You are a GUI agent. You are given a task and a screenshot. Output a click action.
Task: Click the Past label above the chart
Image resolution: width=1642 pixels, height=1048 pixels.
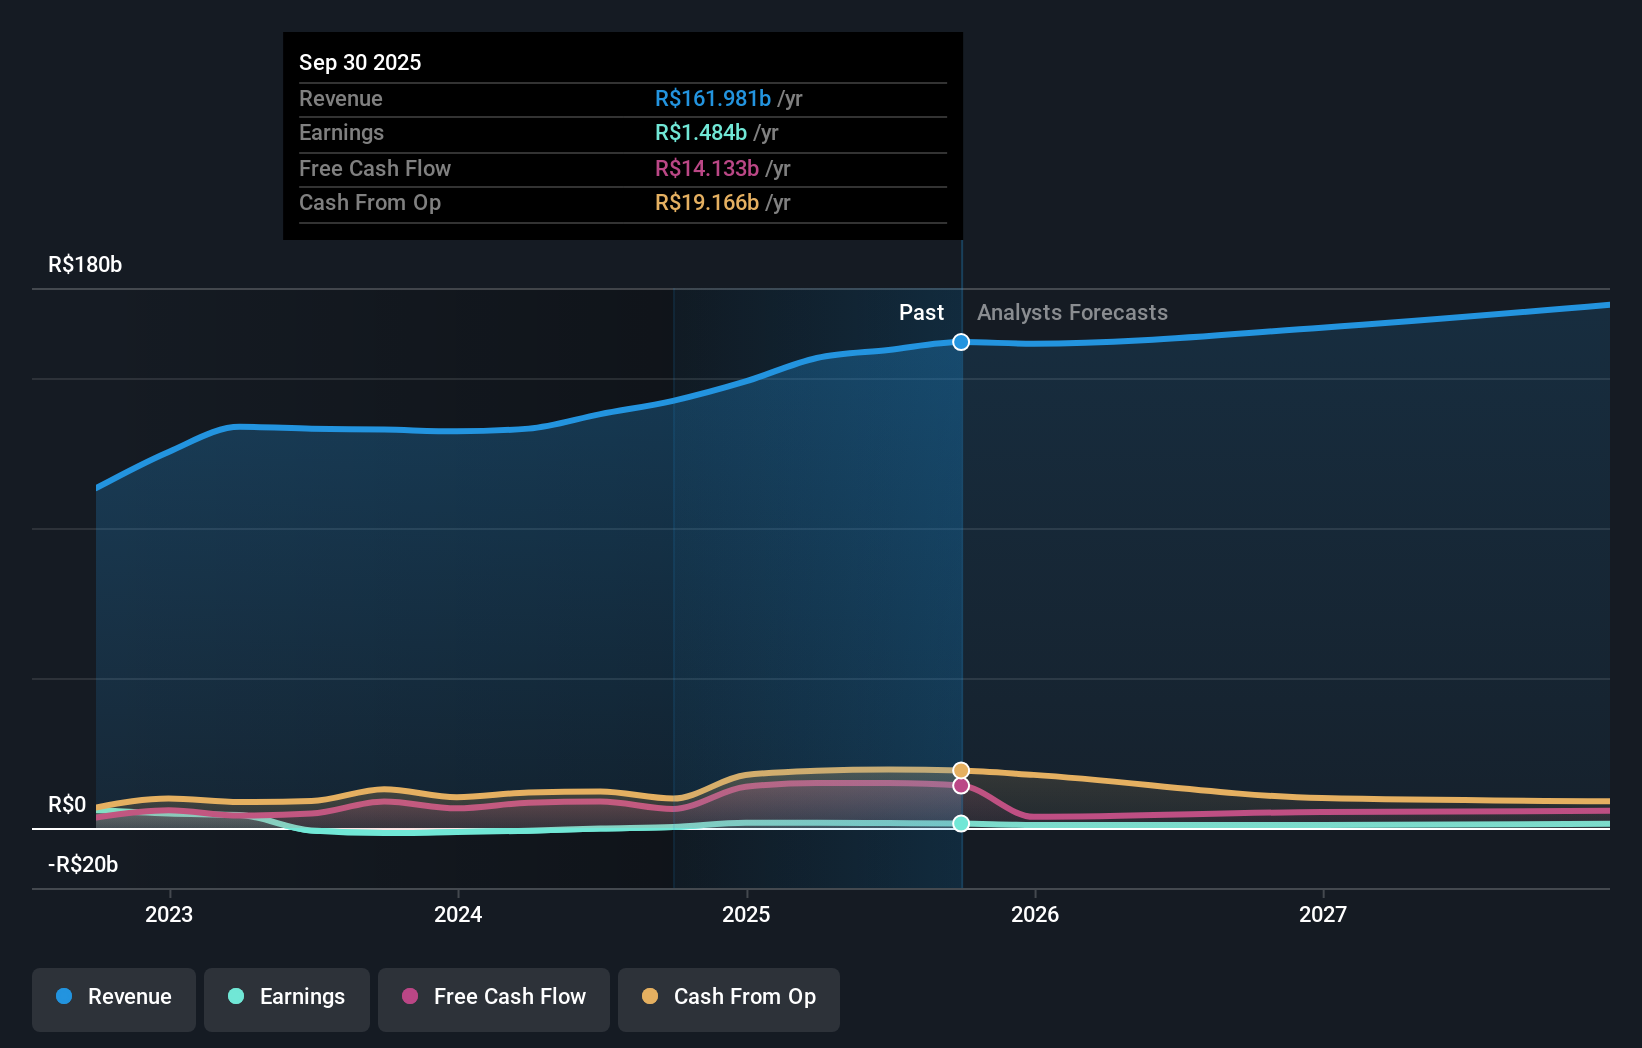pos(921,312)
